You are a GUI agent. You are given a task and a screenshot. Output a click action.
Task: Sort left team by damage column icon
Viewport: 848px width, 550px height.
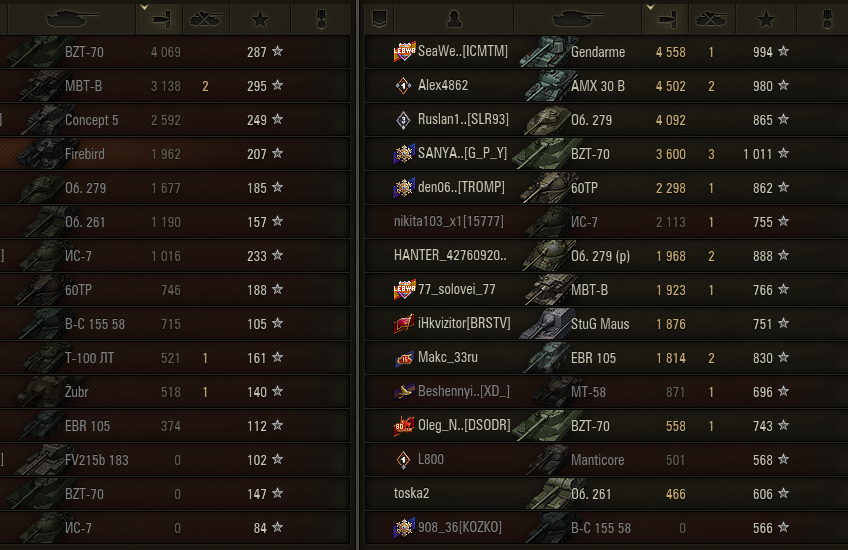[160, 19]
